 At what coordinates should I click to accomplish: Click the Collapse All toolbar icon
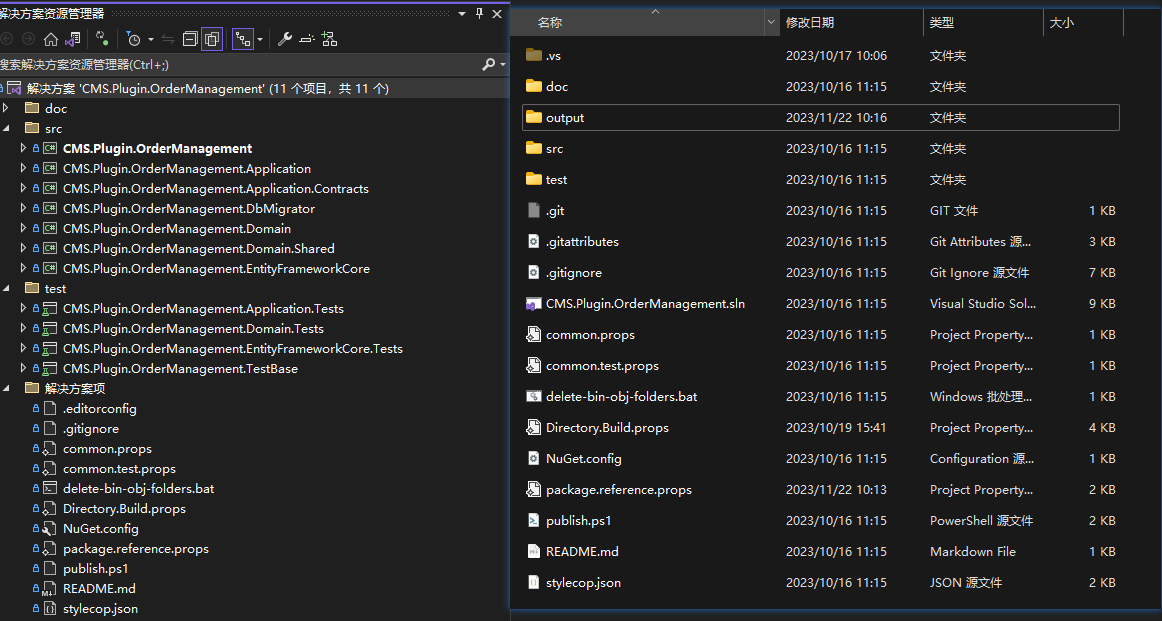coord(190,39)
